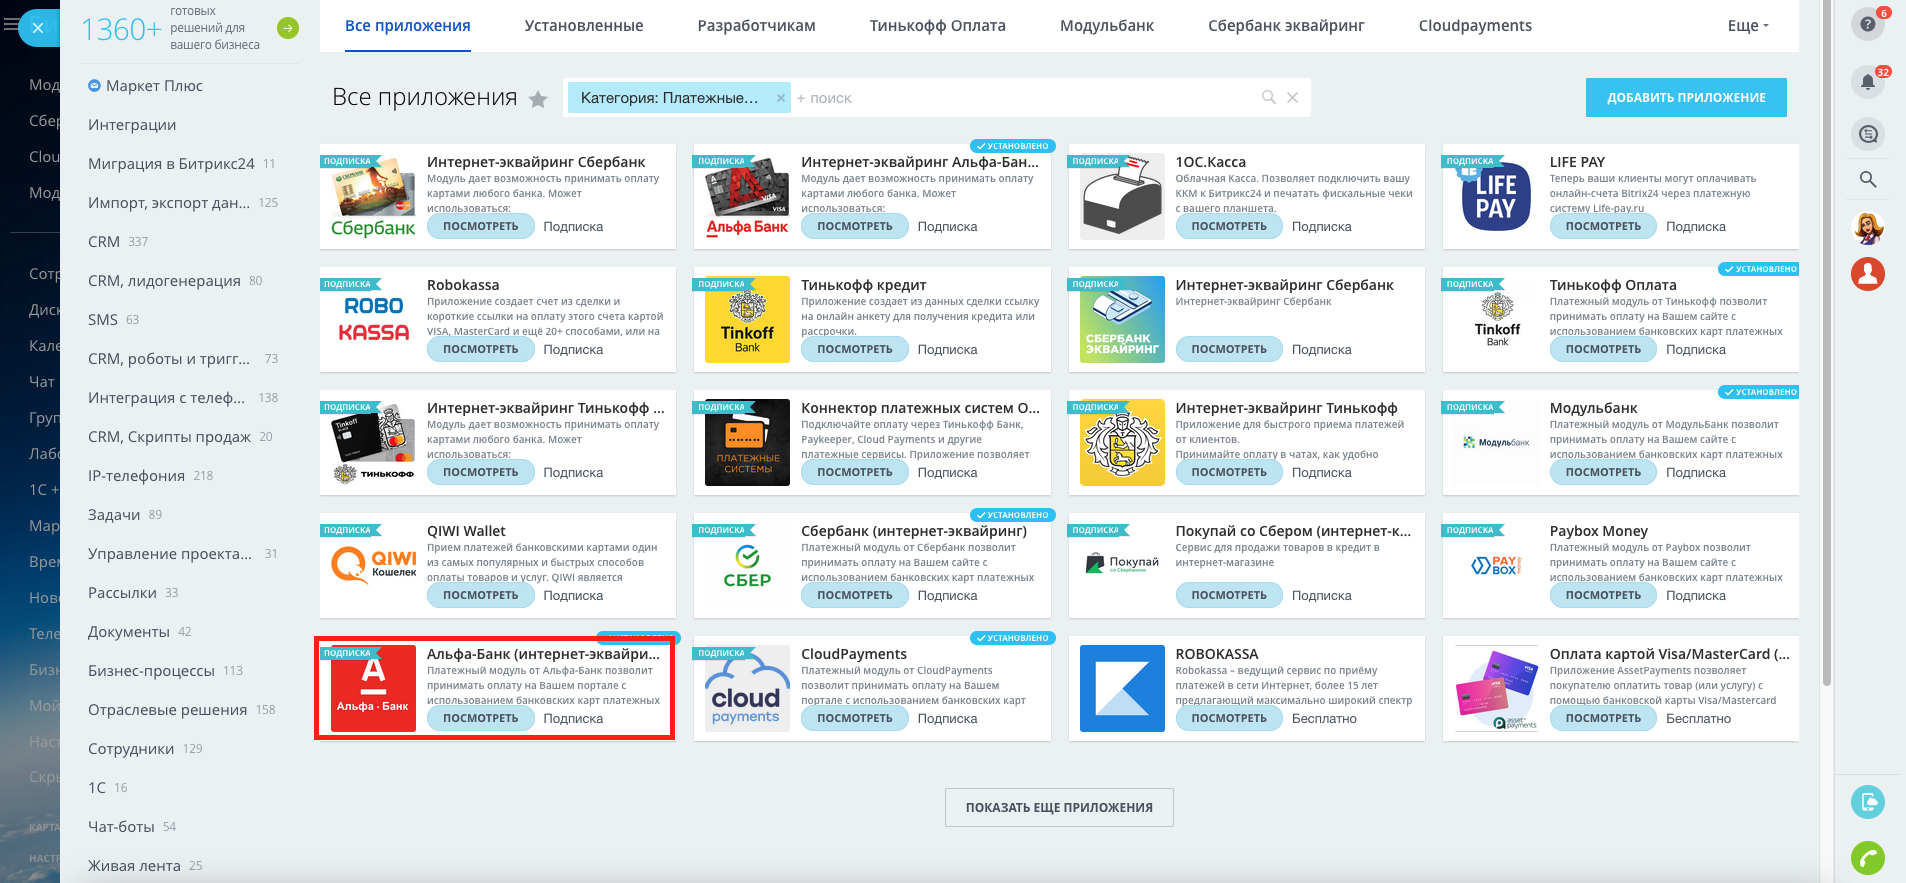
Task: Open the red user avatar in sidebar
Action: (1867, 273)
